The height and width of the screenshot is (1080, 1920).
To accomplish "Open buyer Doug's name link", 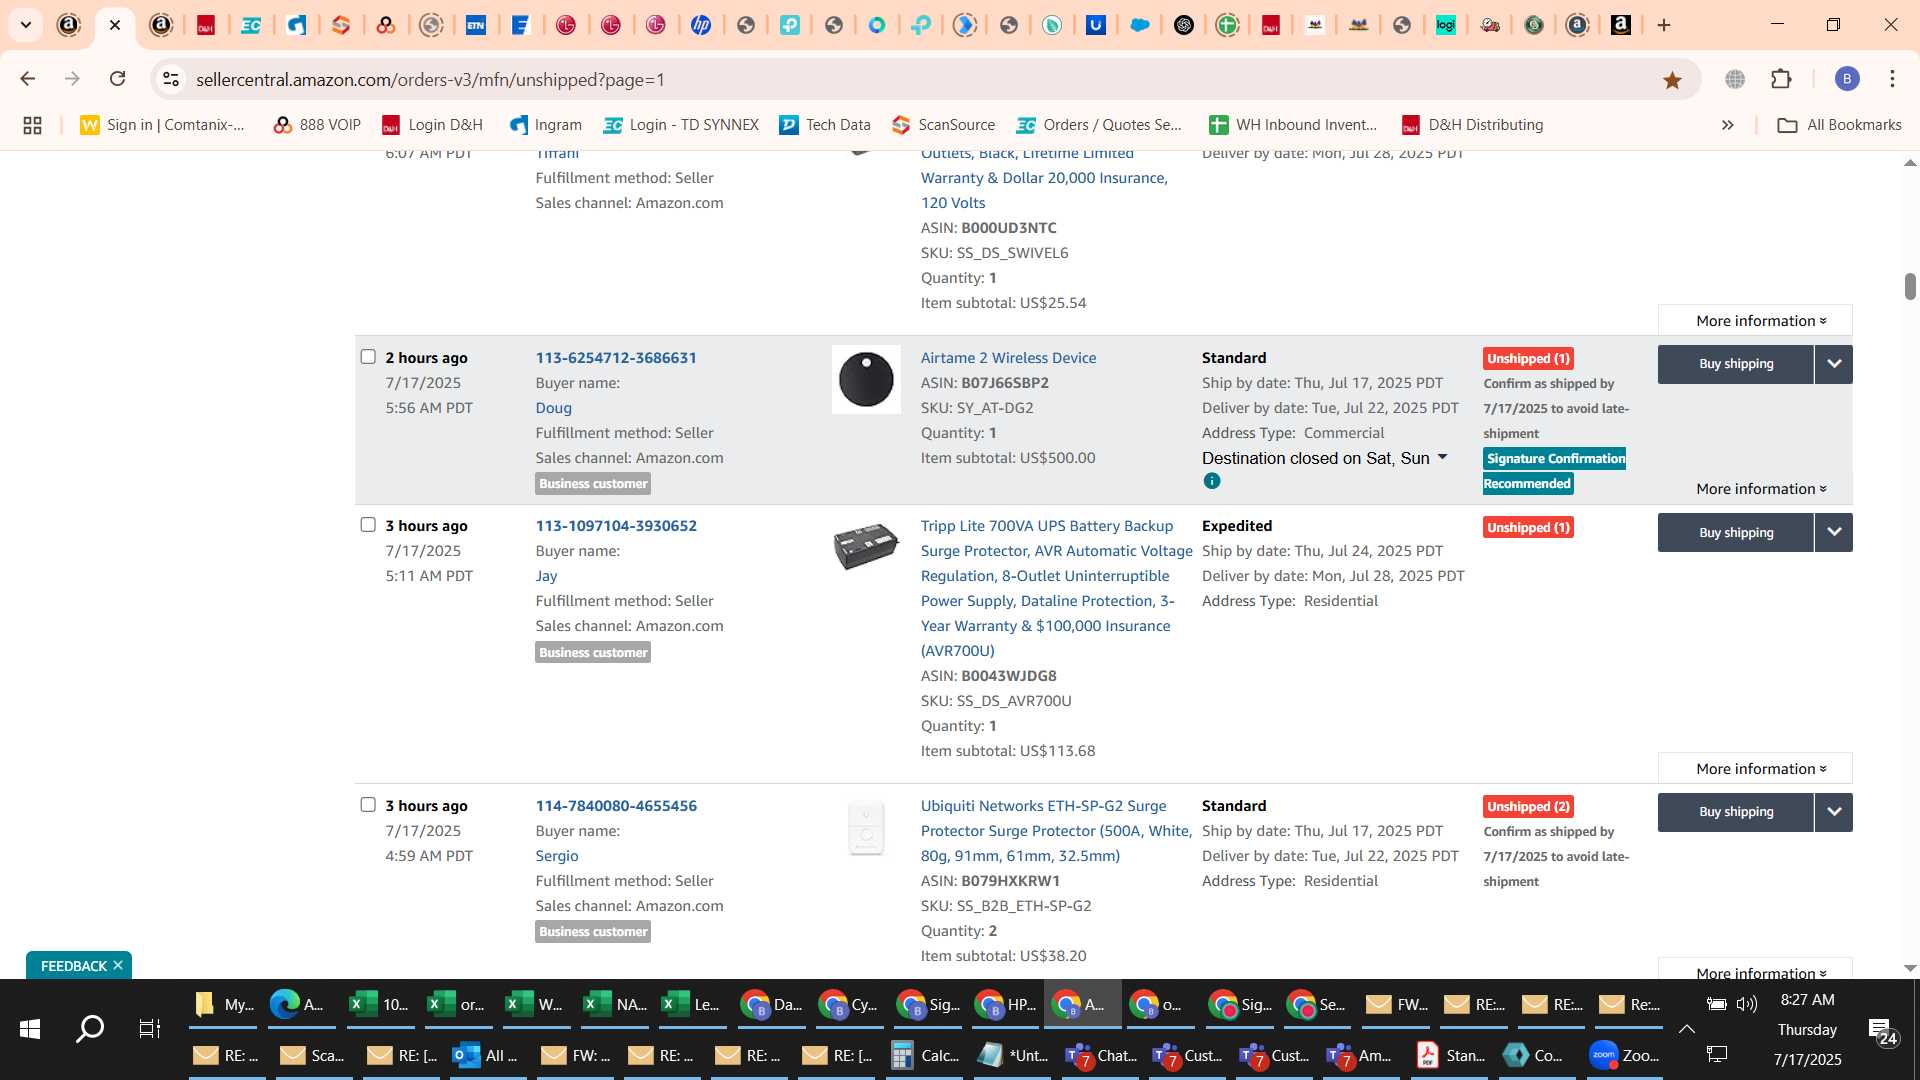I will pos(553,407).
